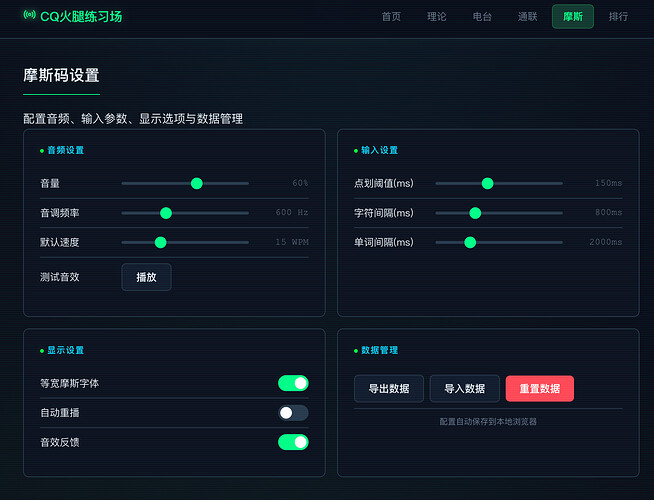This screenshot has width=654, height=500.
Task: Click the 音效反馈 label text
Action: (x=60, y=442)
